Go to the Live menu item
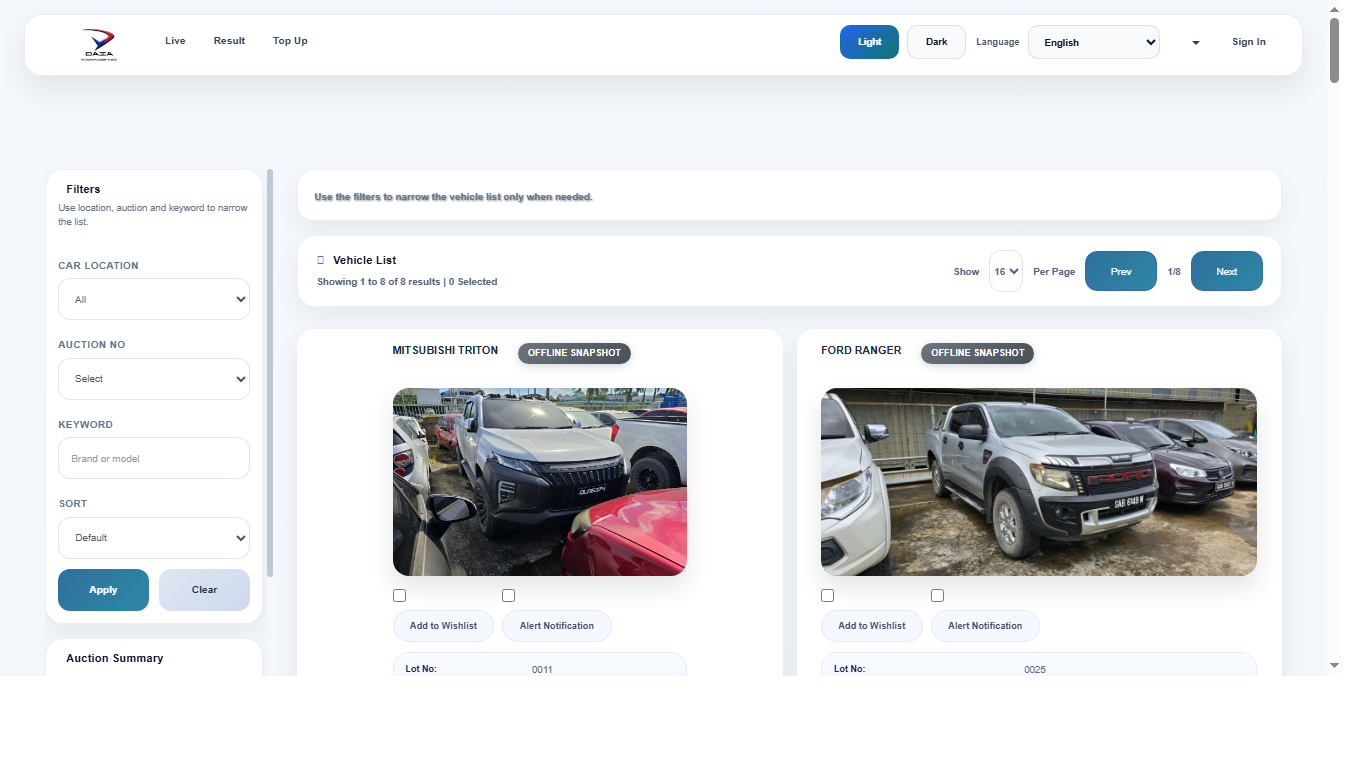 pos(175,41)
